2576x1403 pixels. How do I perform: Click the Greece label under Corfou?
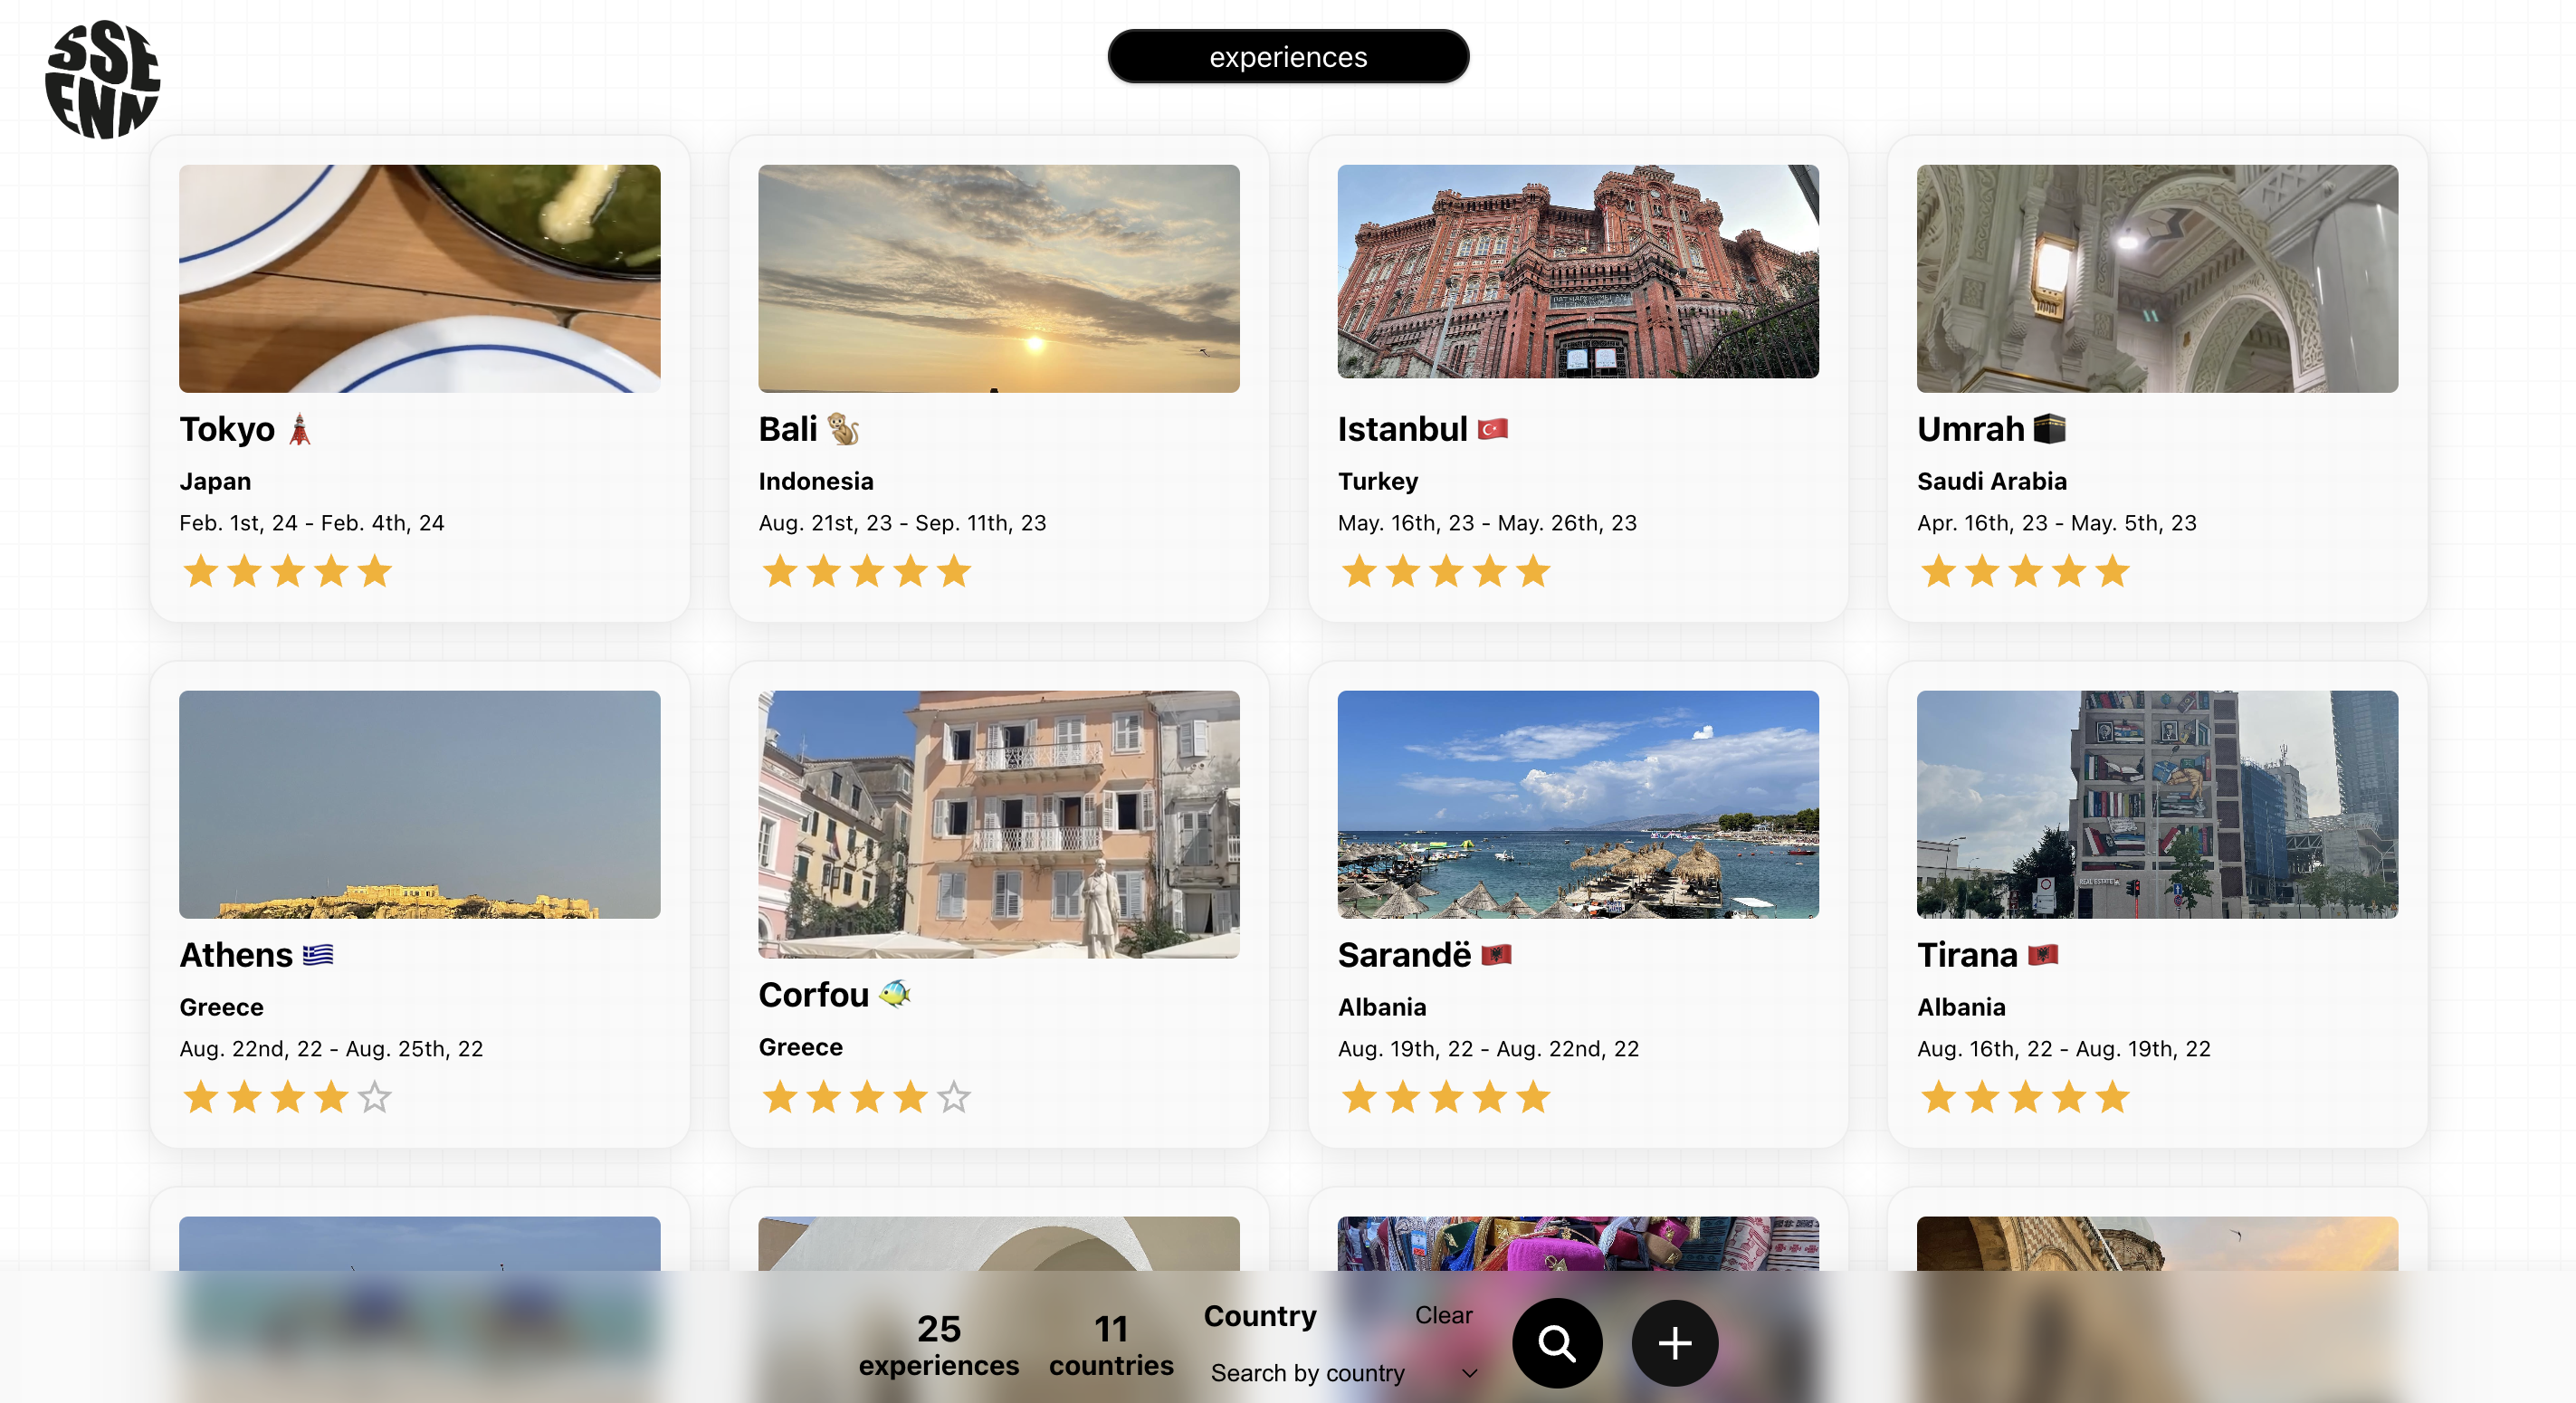(x=800, y=1048)
